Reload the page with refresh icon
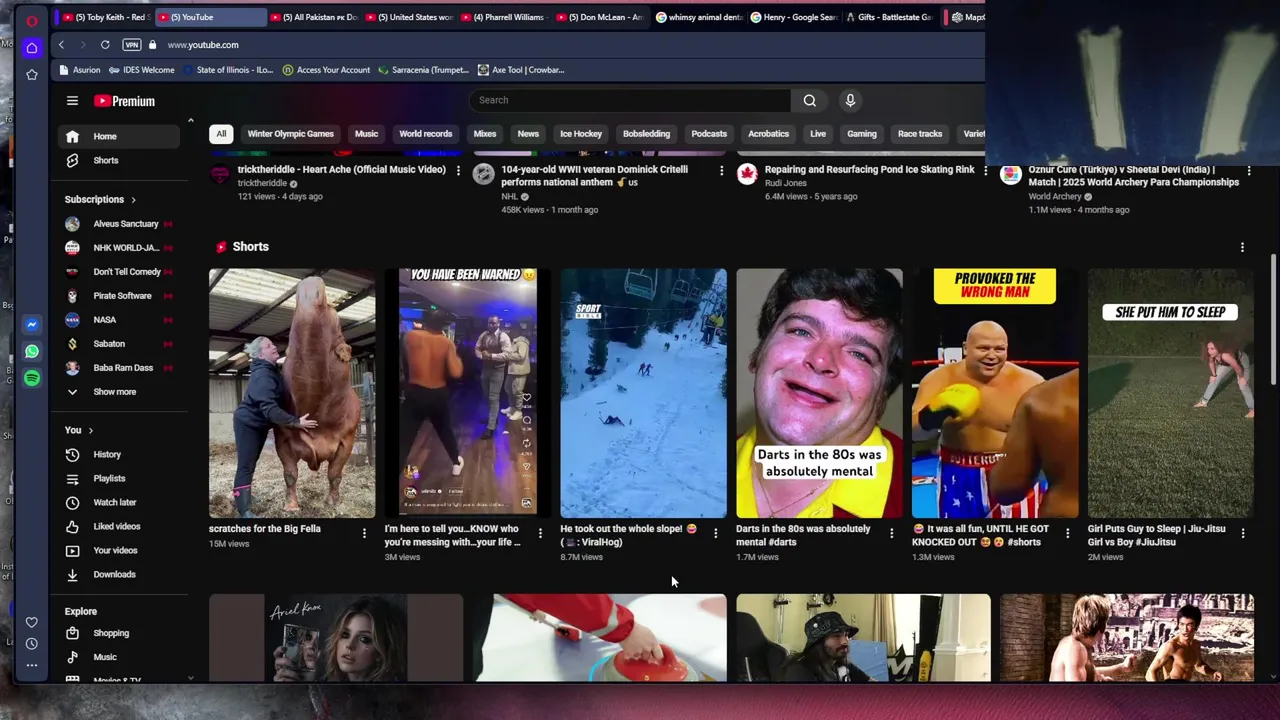The width and height of the screenshot is (1280, 720). click(105, 45)
